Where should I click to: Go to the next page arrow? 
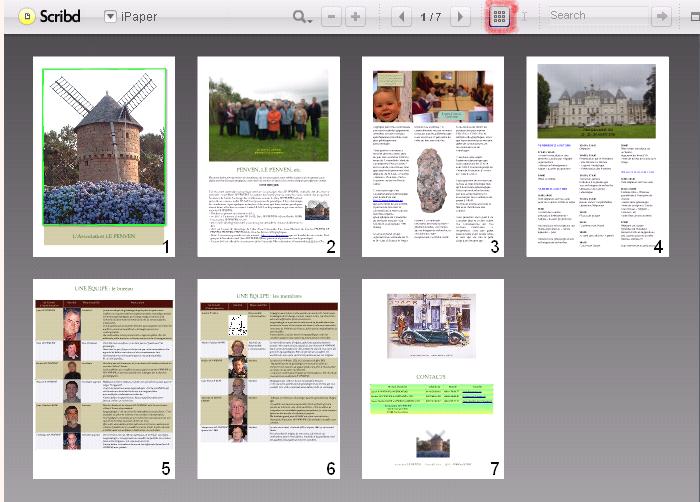459,16
